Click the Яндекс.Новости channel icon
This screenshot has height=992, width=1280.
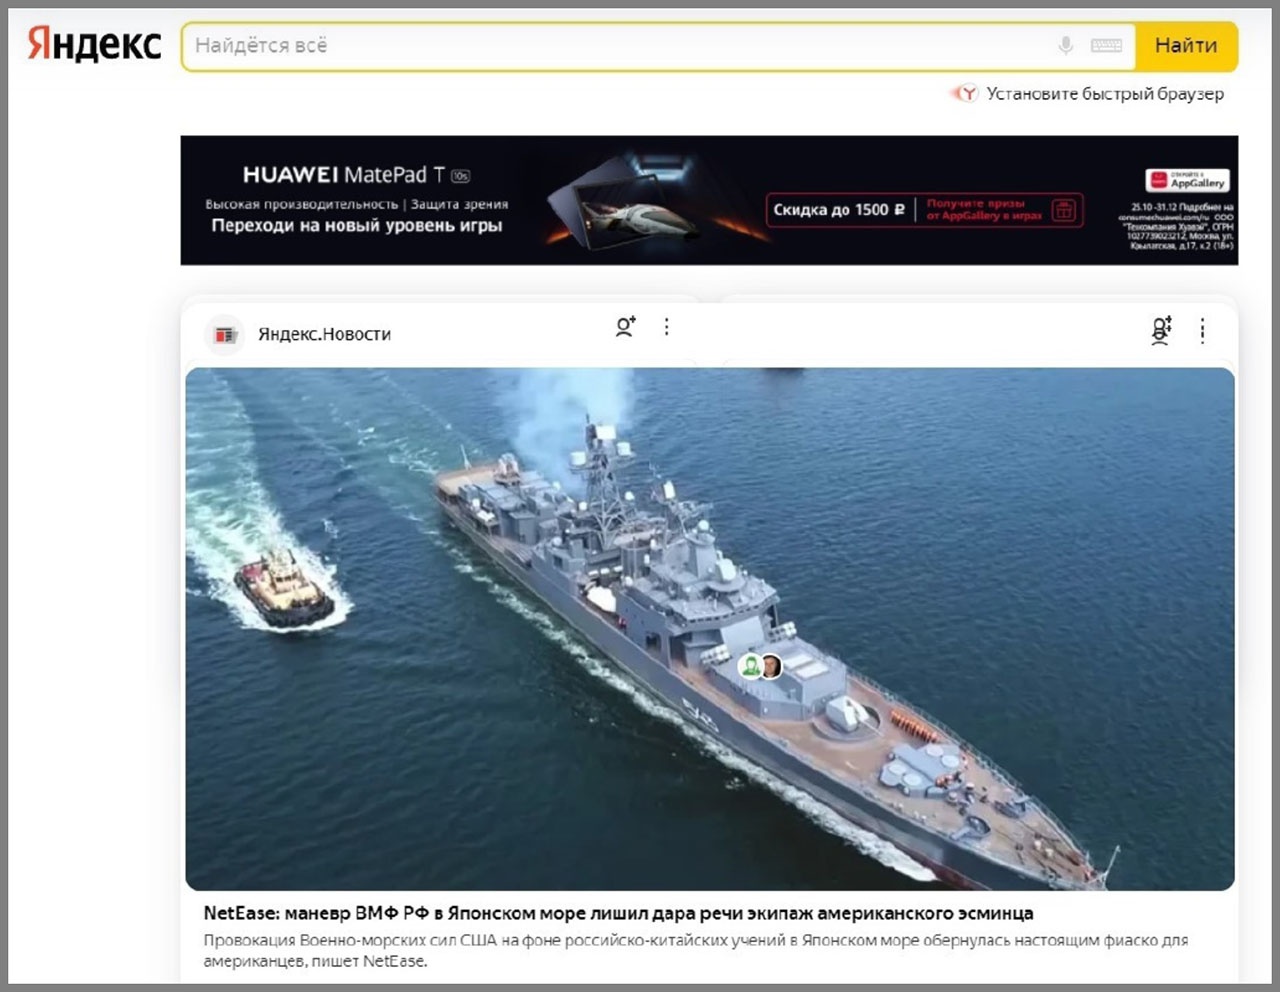[225, 334]
